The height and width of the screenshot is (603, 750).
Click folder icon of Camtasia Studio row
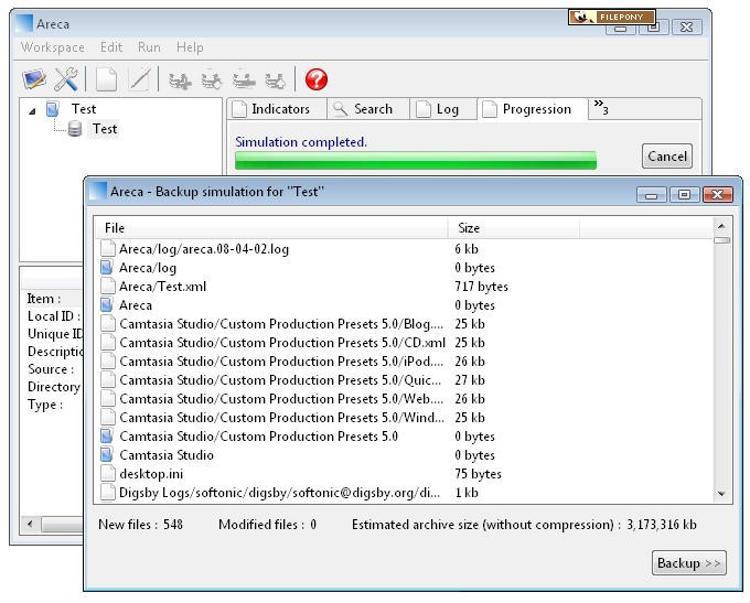click(x=107, y=455)
